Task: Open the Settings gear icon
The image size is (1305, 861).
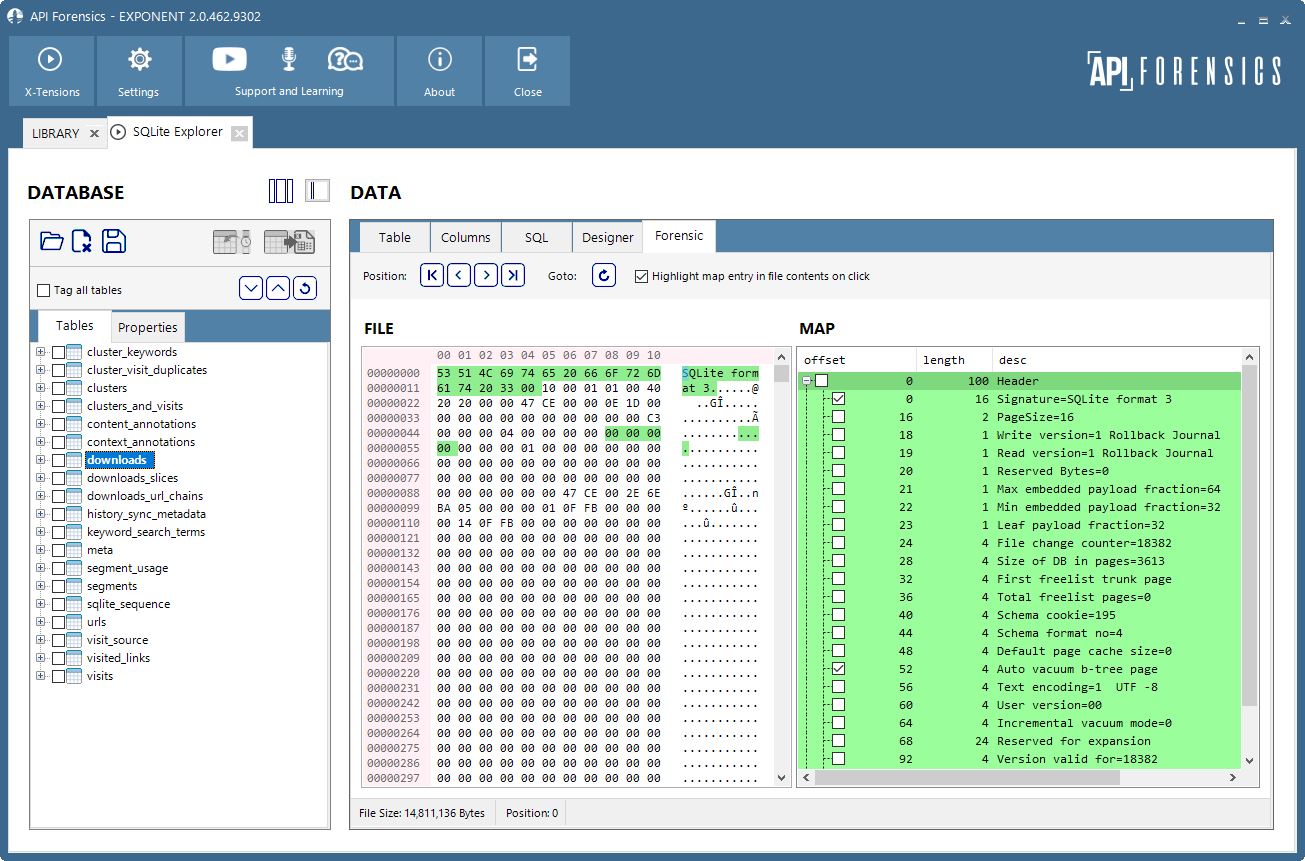Action: pyautogui.click(x=139, y=60)
